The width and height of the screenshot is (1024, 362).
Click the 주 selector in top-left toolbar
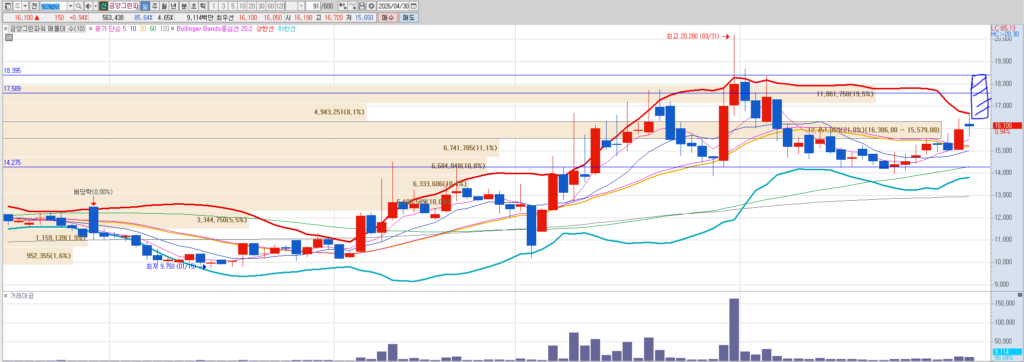[18, 6]
